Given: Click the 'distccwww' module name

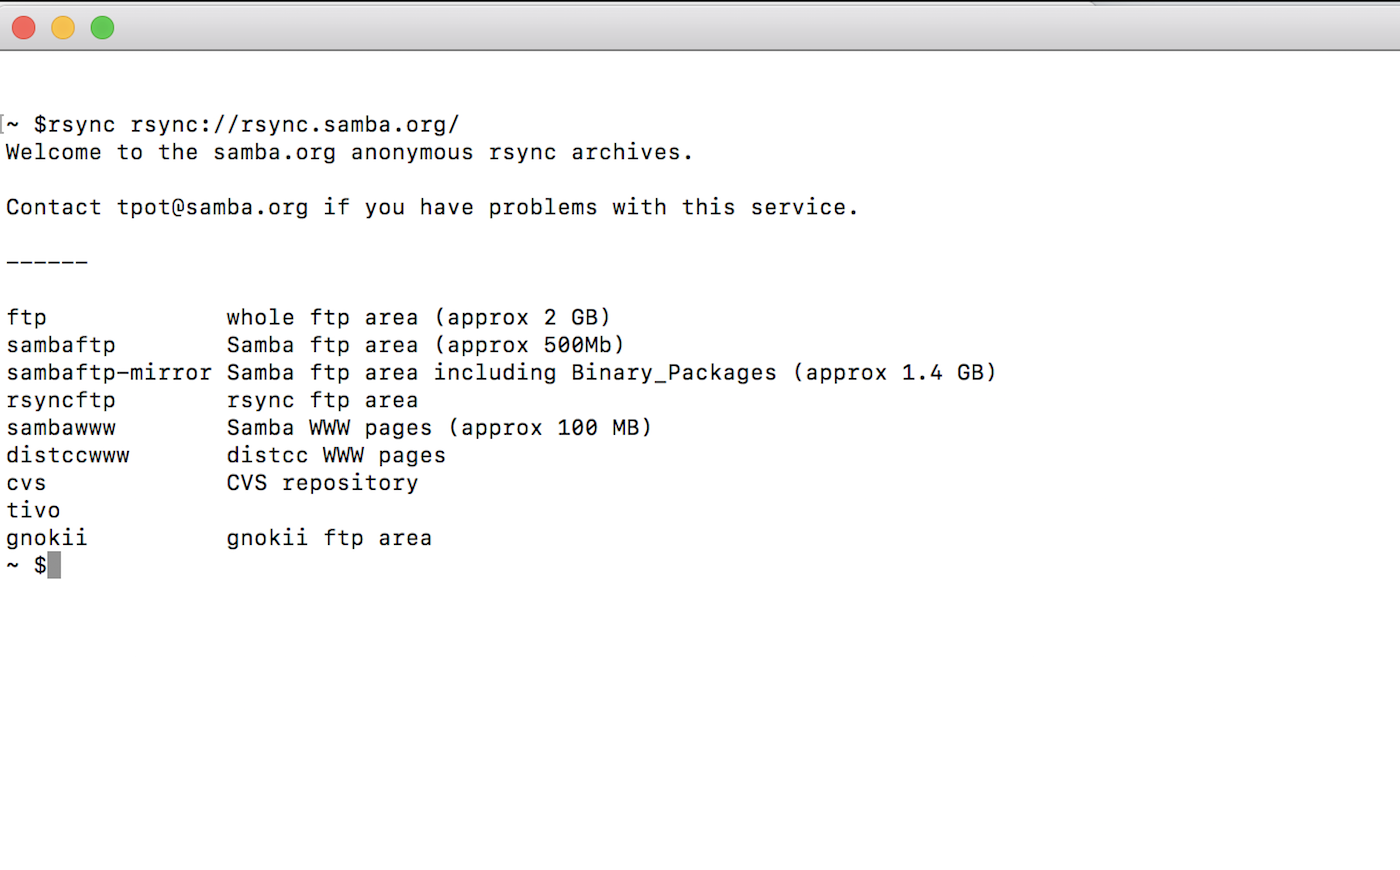Looking at the screenshot, I should (x=68, y=456).
